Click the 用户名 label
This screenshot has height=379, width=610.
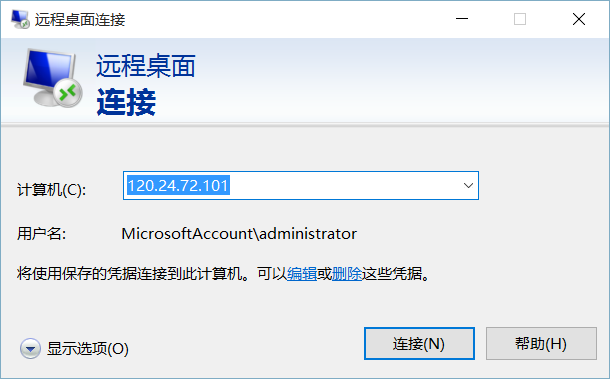click(x=41, y=233)
